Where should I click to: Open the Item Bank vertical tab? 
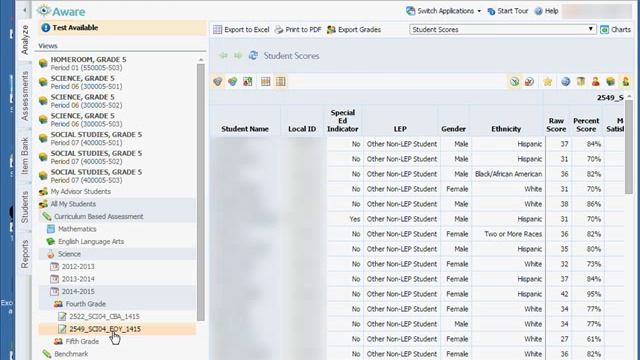[x=25, y=156]
